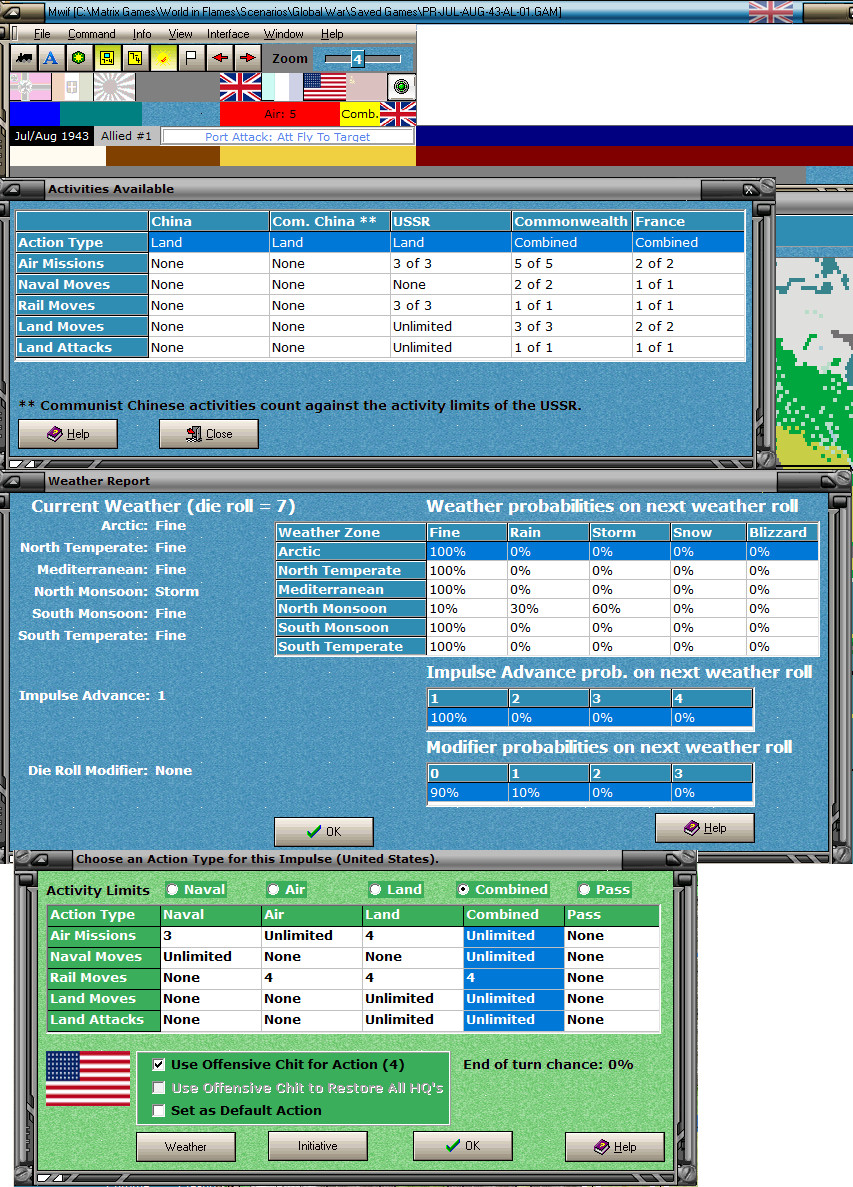Viewport: 853px width, 1187px height.
Task: Select the United States flag in country strip
Action: [325, 87]
